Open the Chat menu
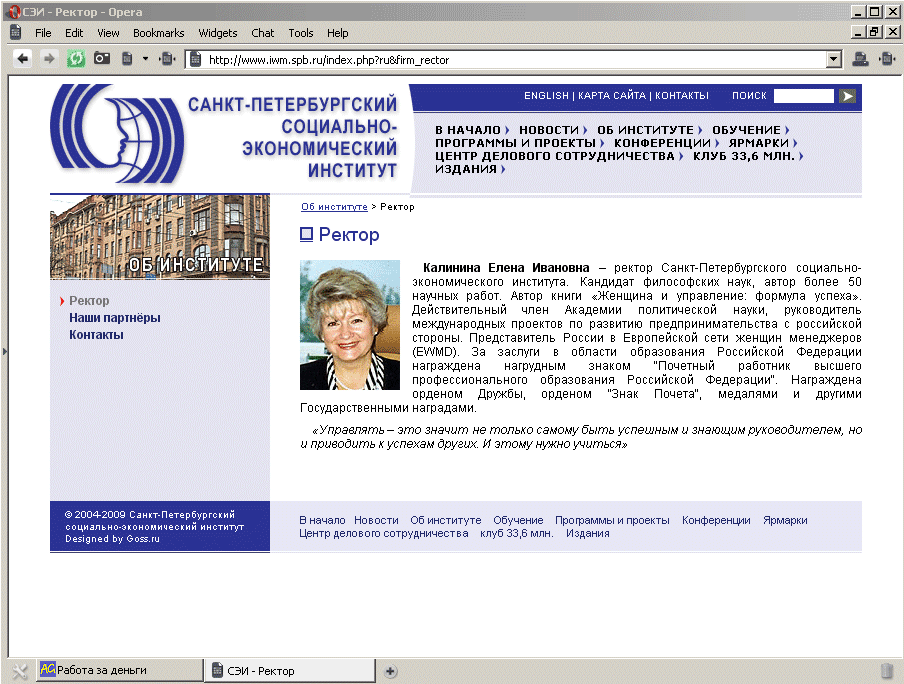The image size is (904, 684). [263, 33]
